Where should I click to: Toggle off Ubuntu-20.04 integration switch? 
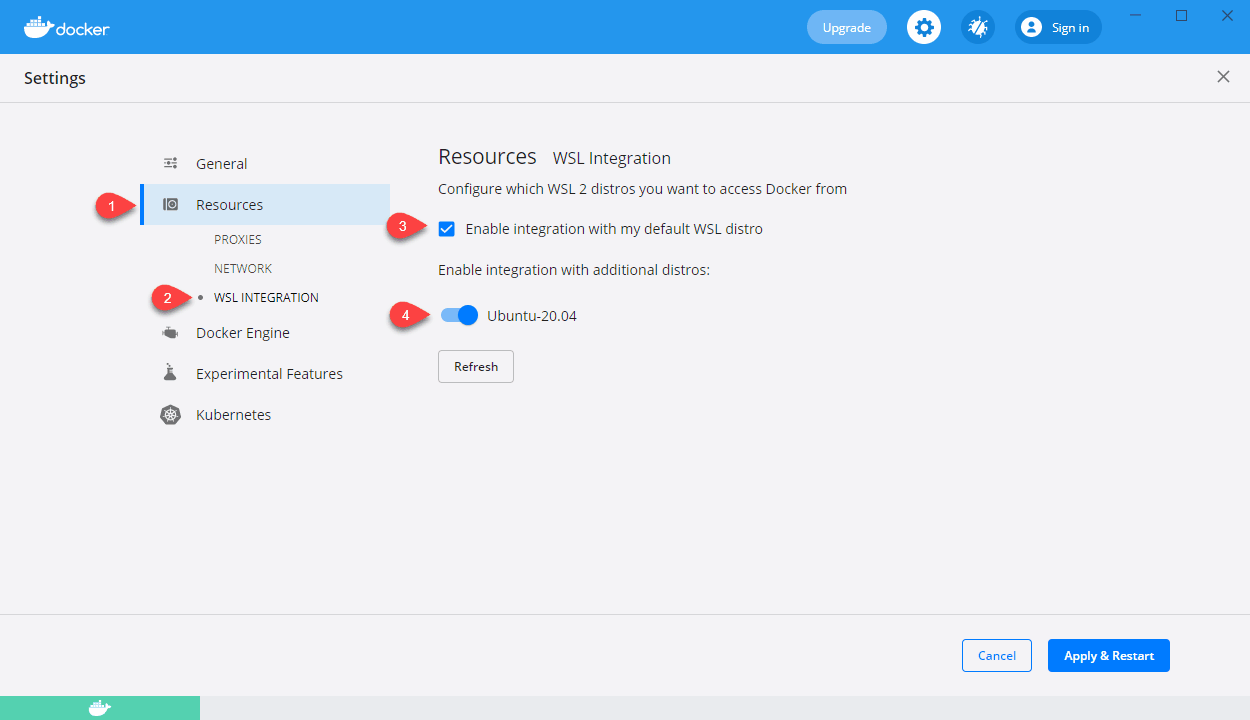coord(460,316)
